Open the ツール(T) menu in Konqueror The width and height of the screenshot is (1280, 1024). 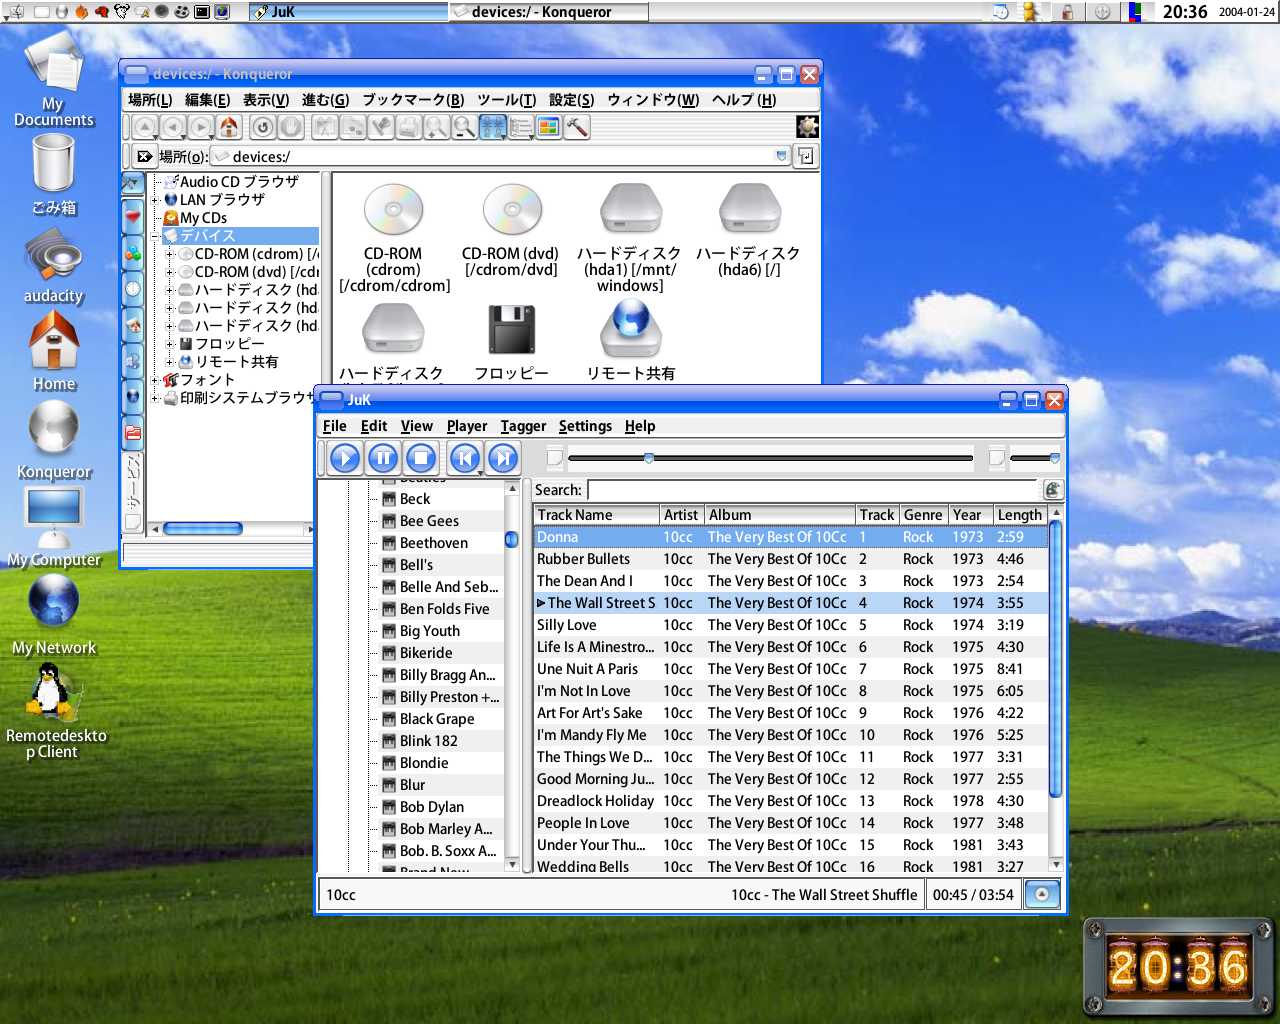[x=506, y=100]
